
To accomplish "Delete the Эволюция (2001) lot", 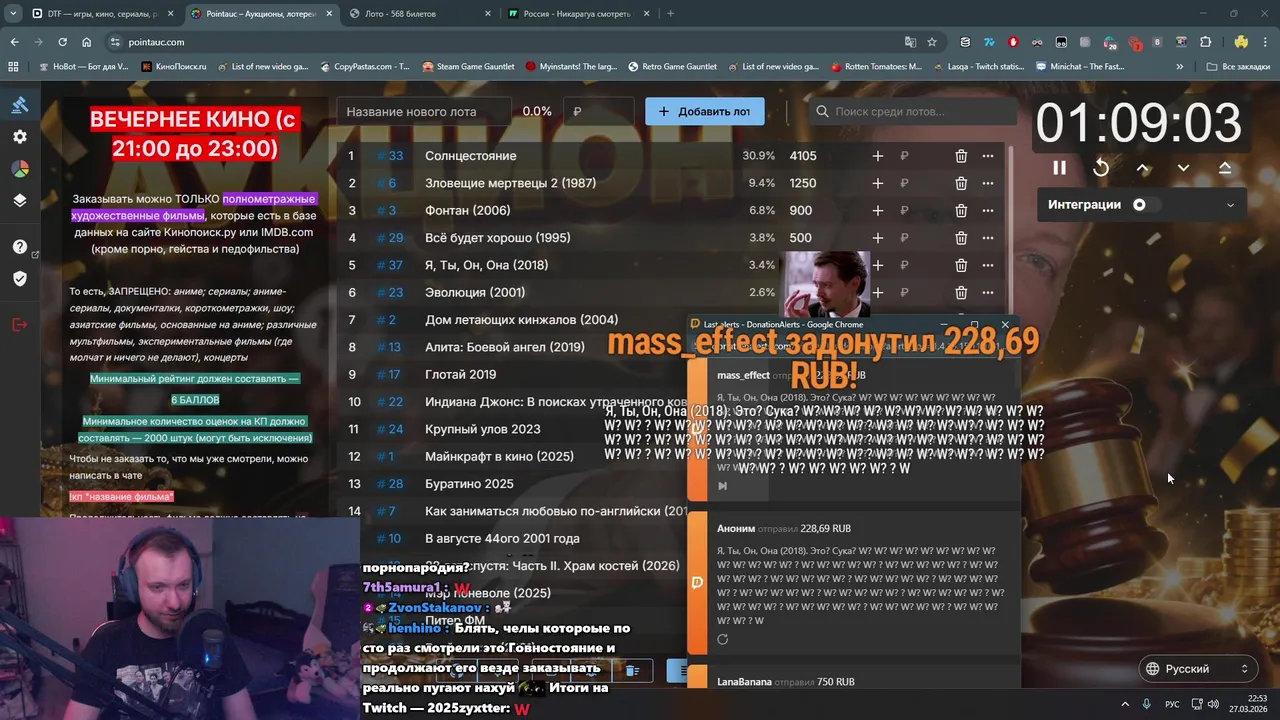I will (x=961, y=293).
